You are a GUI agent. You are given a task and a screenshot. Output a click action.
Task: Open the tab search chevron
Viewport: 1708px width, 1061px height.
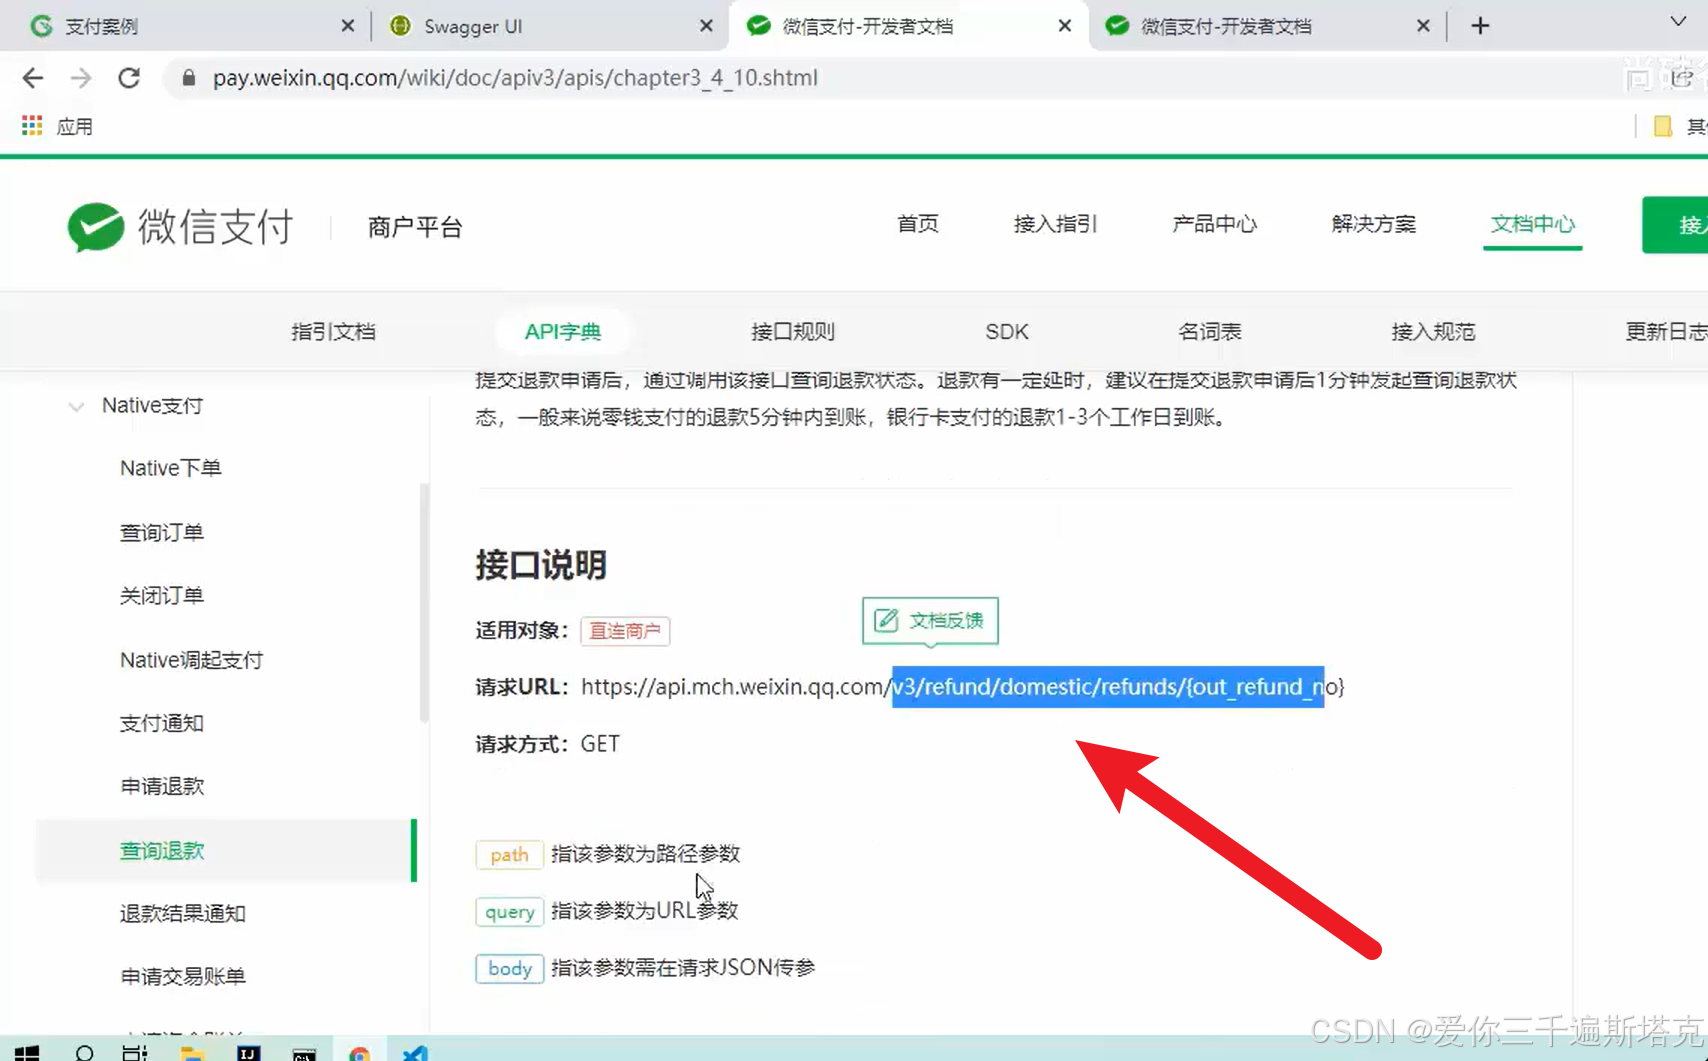point(1678,22)
